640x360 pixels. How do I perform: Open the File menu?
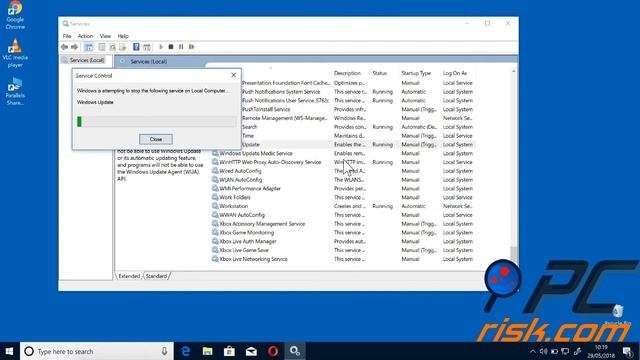[x=67, y=36]
